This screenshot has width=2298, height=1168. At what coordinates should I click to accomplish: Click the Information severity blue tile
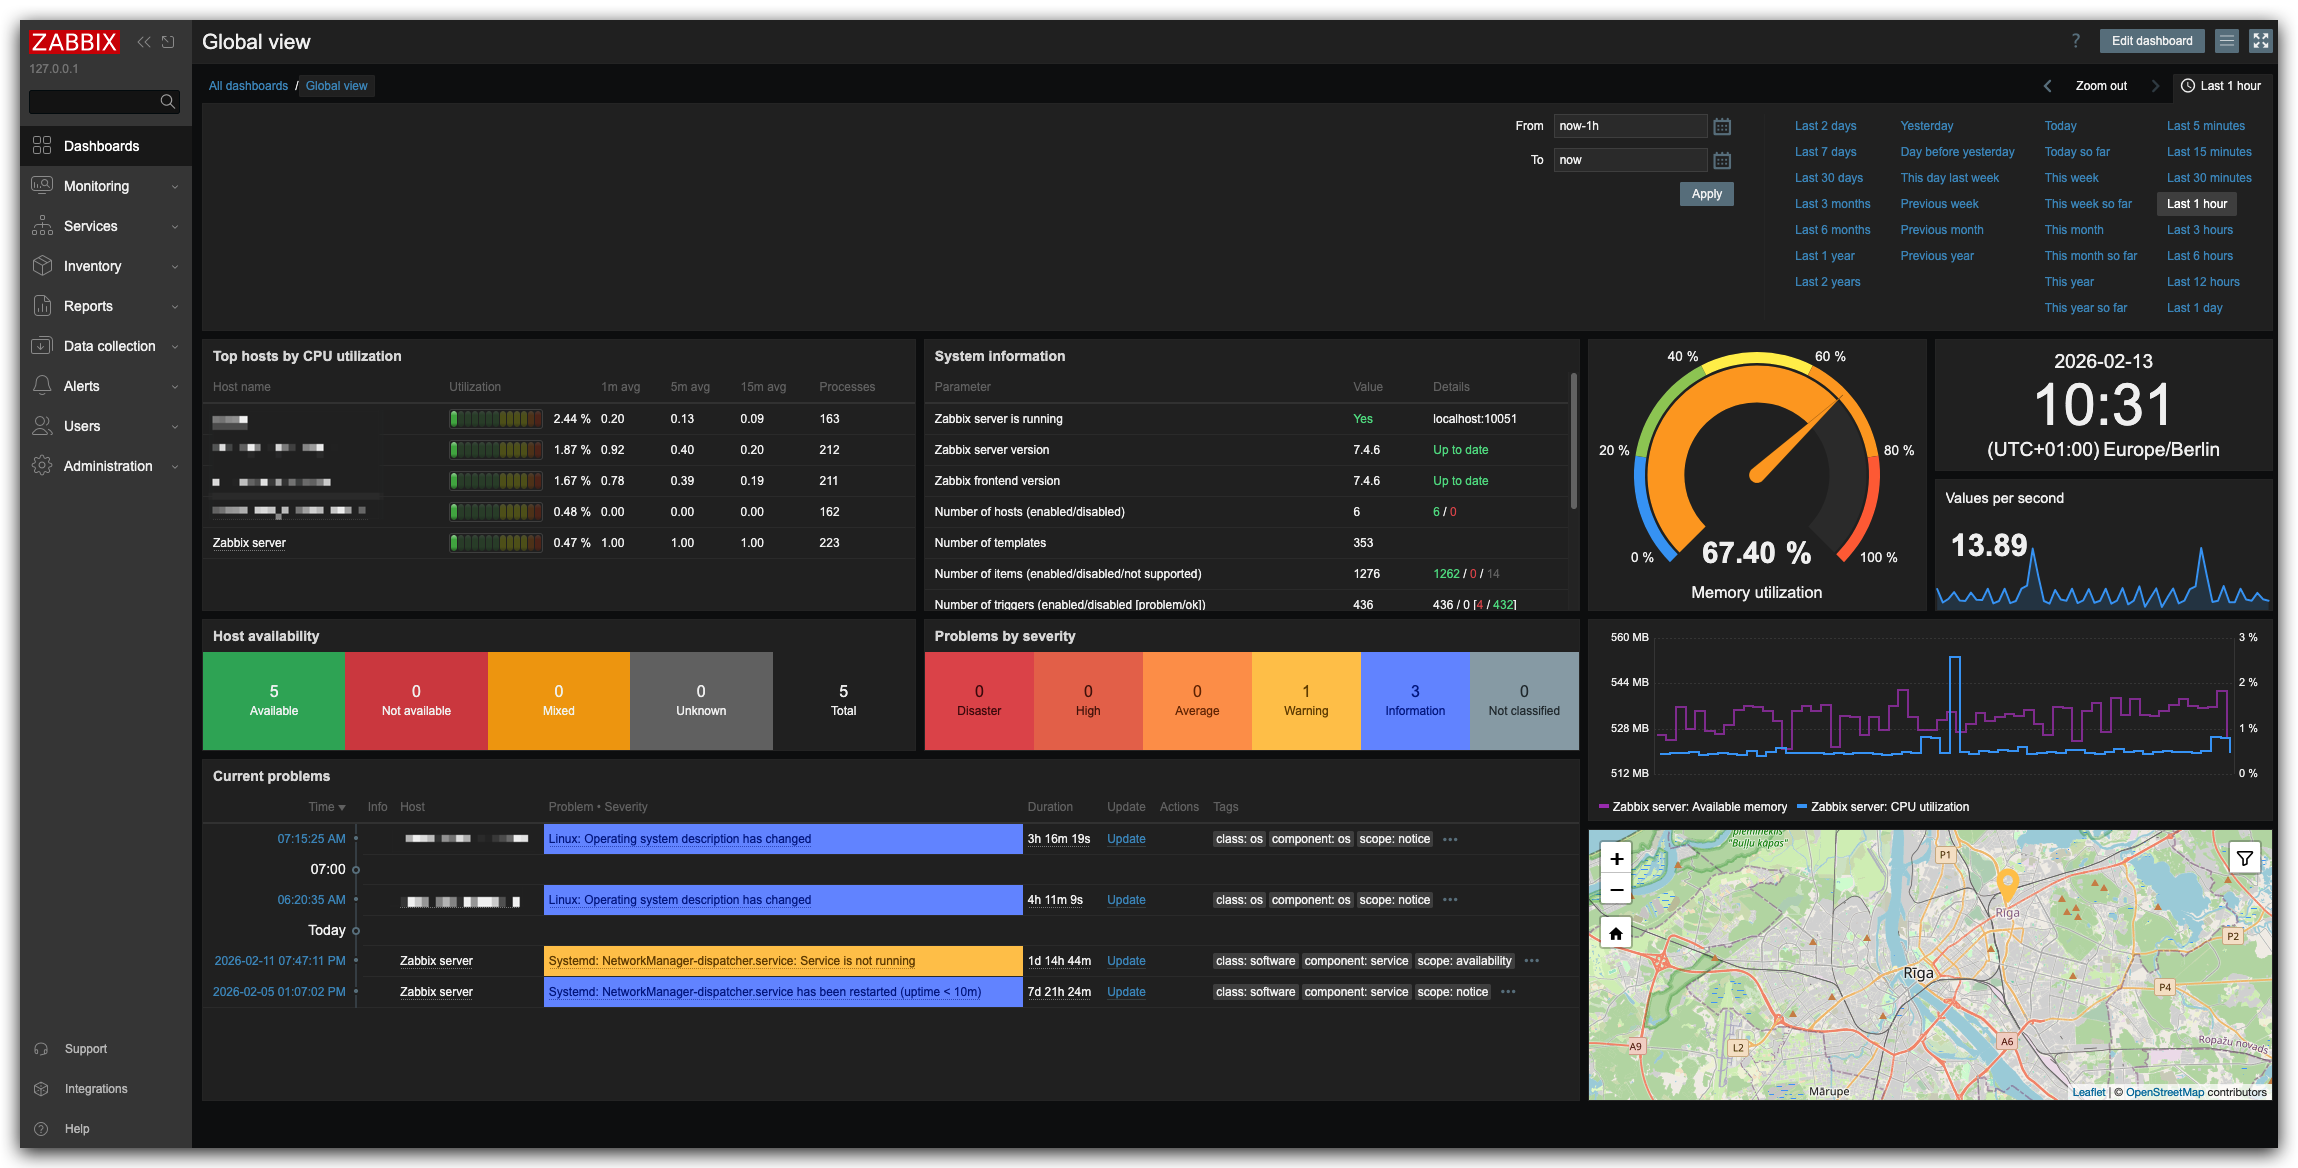1415,701
